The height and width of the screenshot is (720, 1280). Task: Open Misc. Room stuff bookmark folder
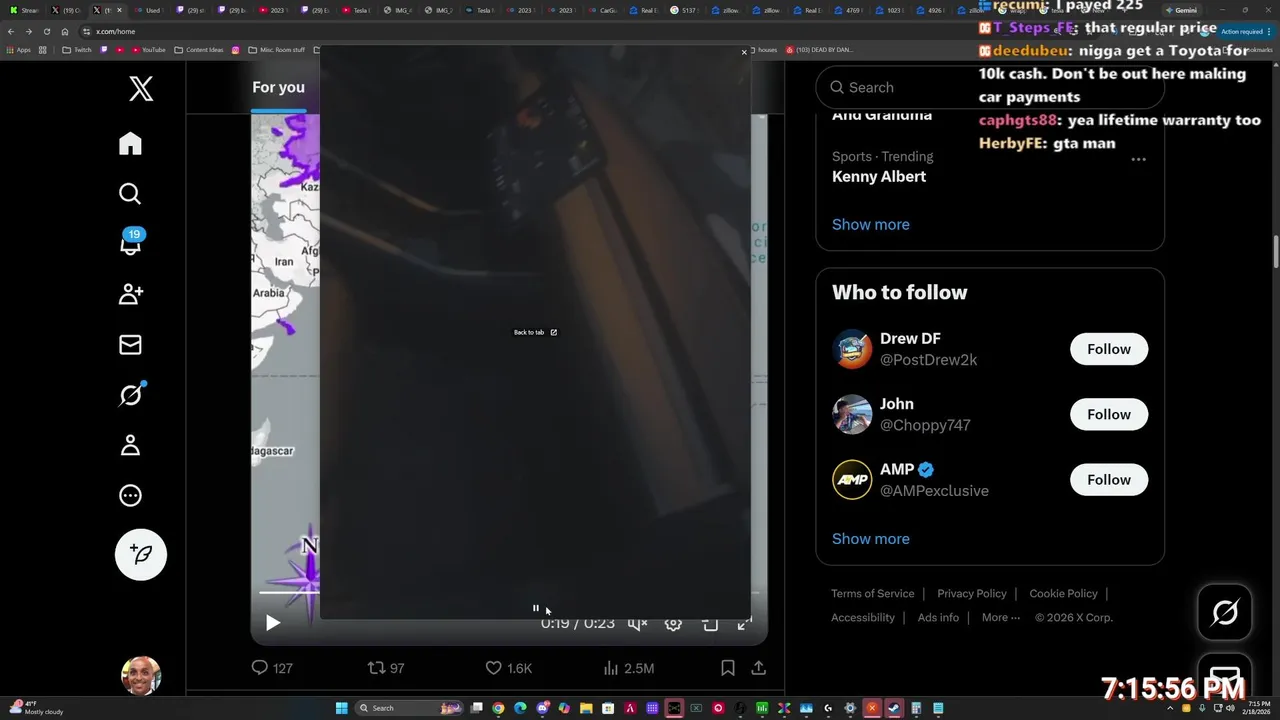click(x=275, y=50)
